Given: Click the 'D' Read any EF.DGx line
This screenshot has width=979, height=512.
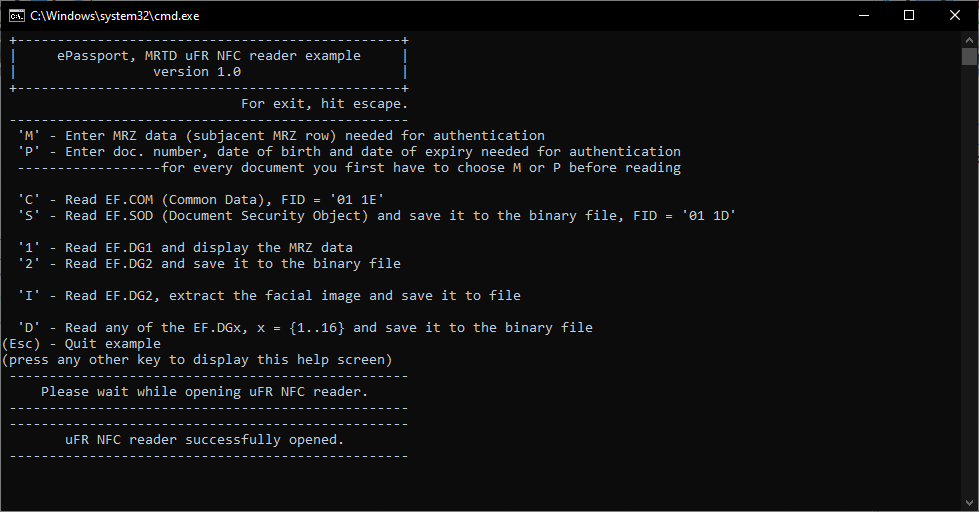Looking at the screenshot, I should click(305, 328).
